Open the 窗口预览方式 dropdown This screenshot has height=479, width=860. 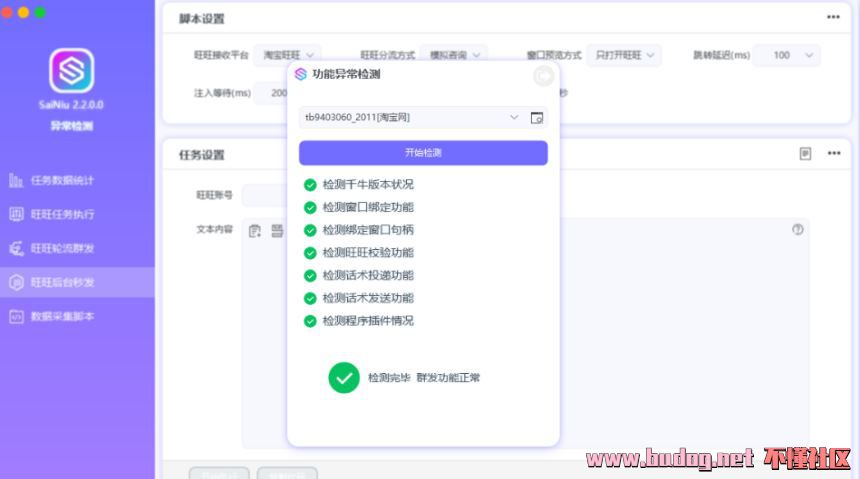coord(622,55)
